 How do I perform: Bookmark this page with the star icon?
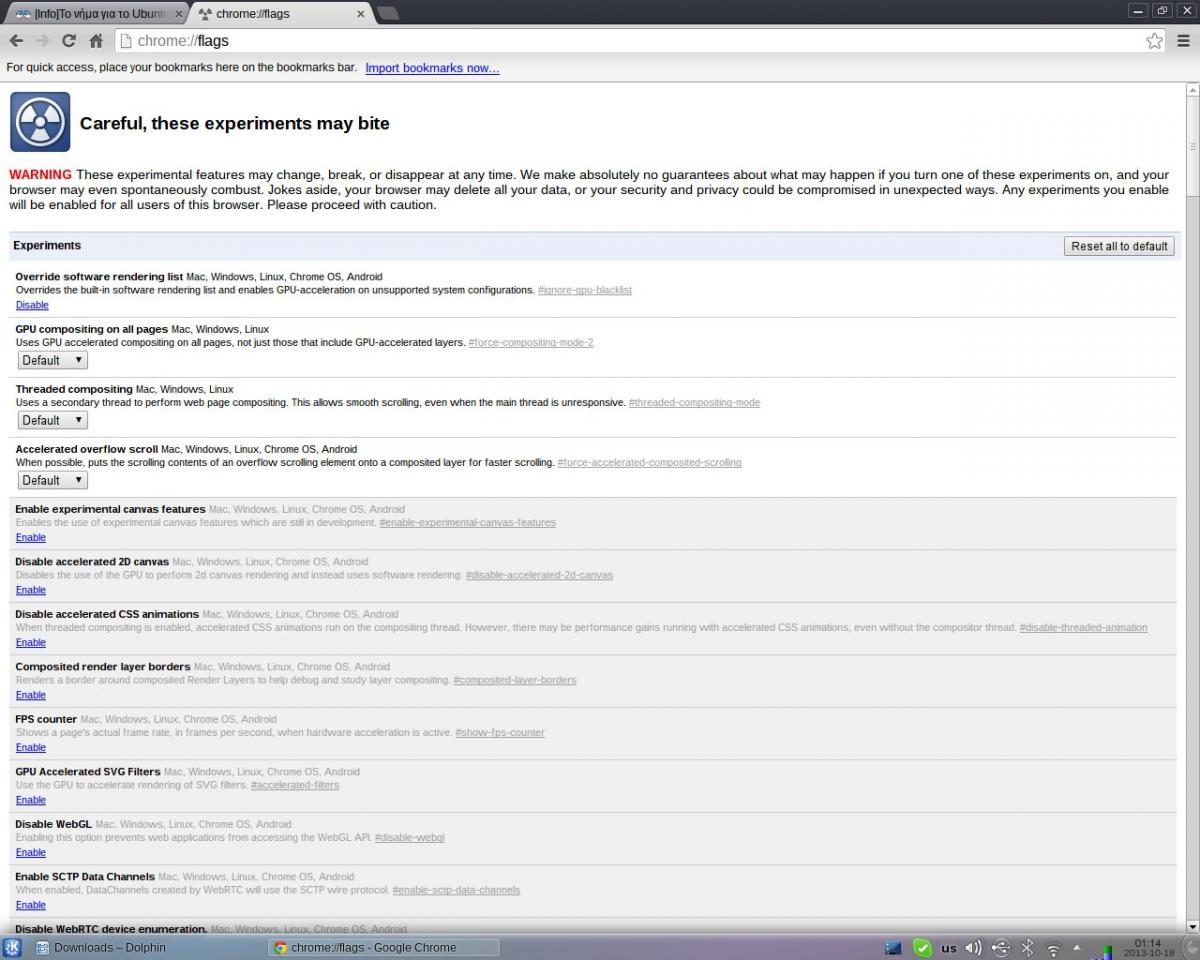(1154, 41)
